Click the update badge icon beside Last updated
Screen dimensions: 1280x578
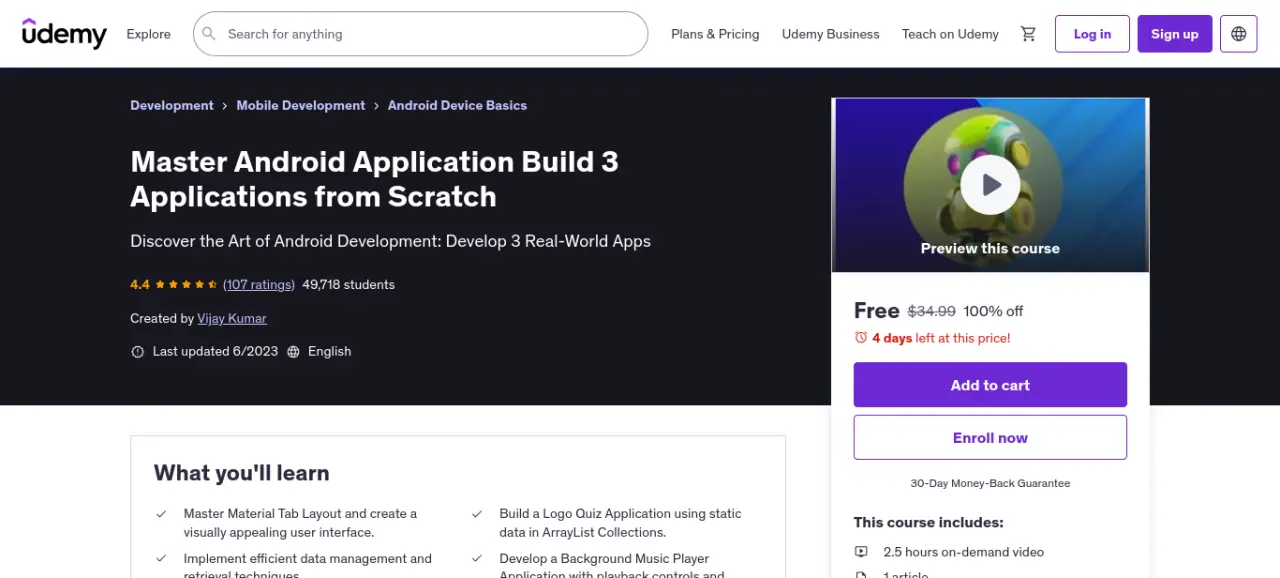coord(138,352)
